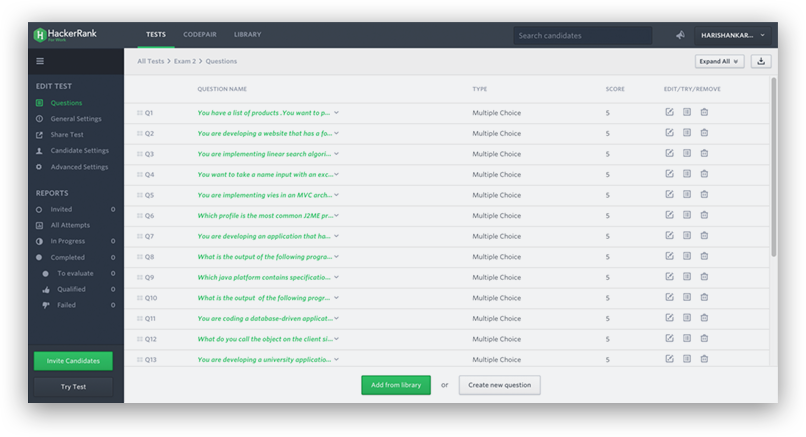Toggle the hamburger sidebar menu icon
Screen dimensions: 806x437
(x=40, y=61)
